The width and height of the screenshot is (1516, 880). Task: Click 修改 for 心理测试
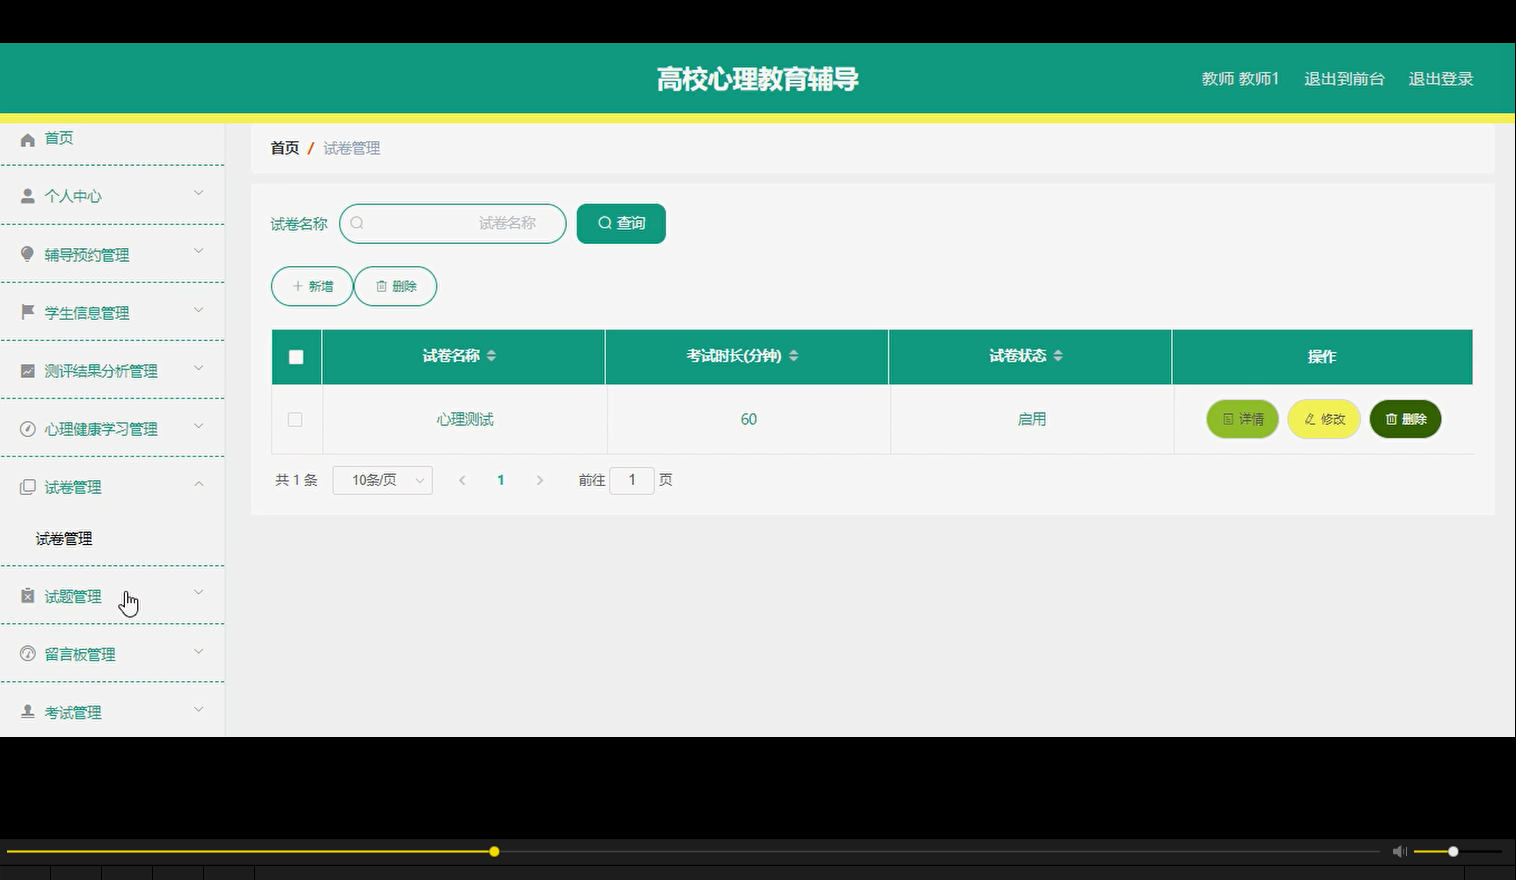1324,419
